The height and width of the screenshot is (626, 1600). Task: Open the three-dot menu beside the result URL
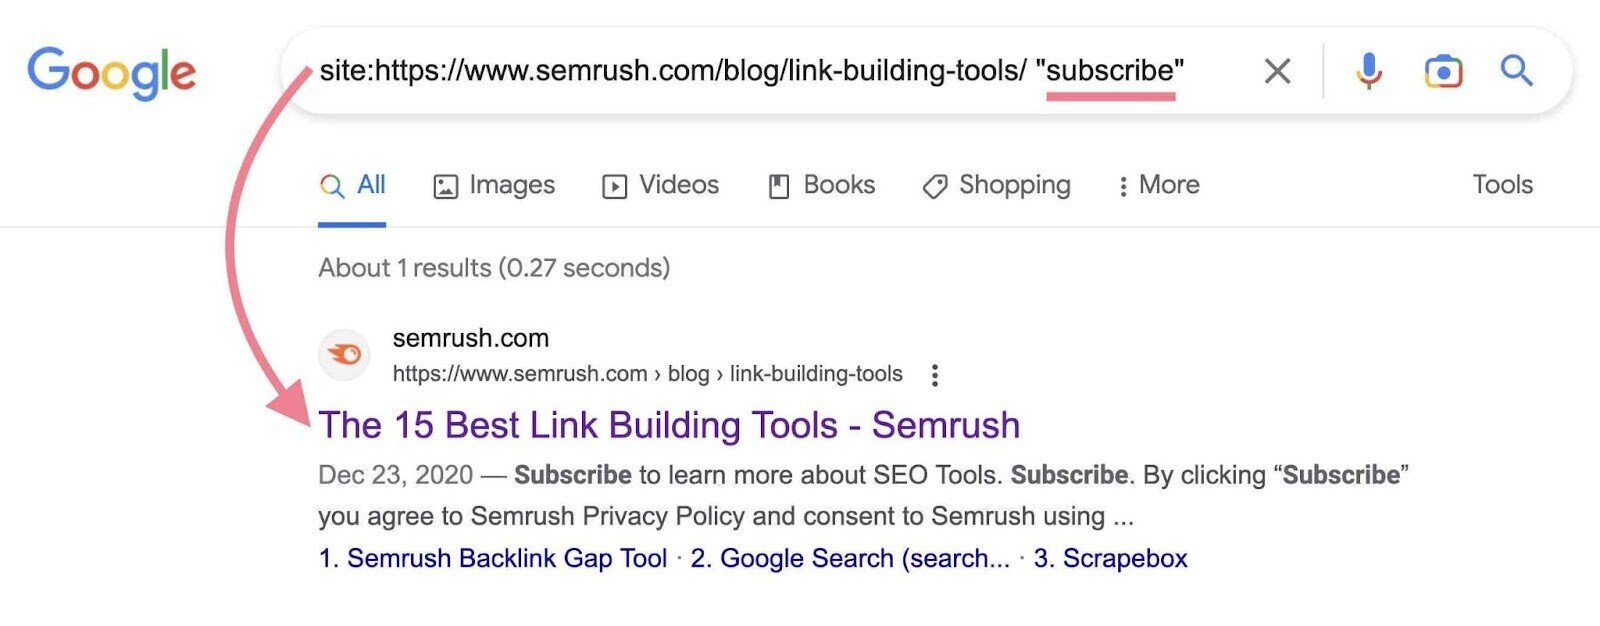click(x=935, y=373)
